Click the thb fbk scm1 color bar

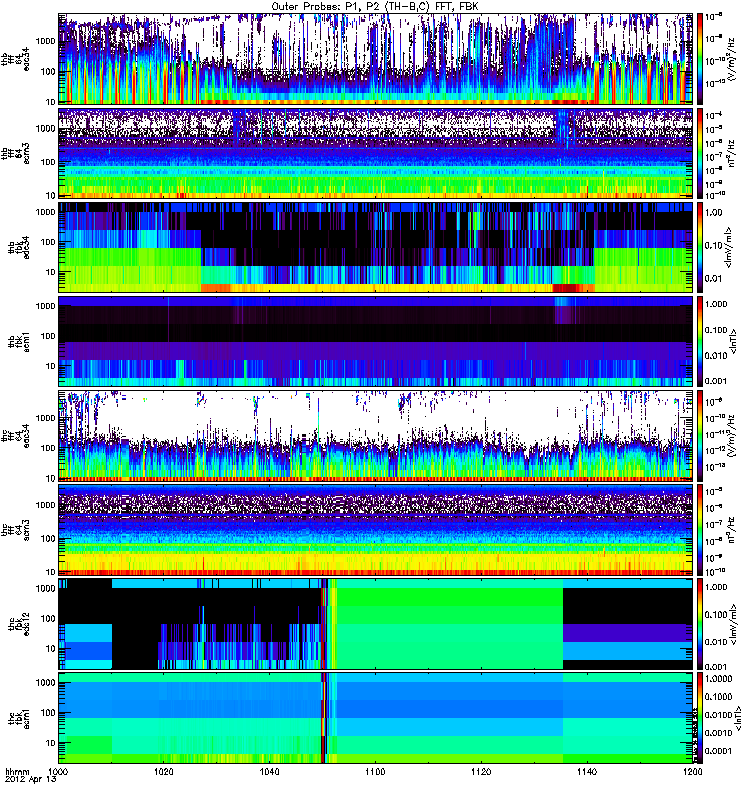[x=700, y=342]
